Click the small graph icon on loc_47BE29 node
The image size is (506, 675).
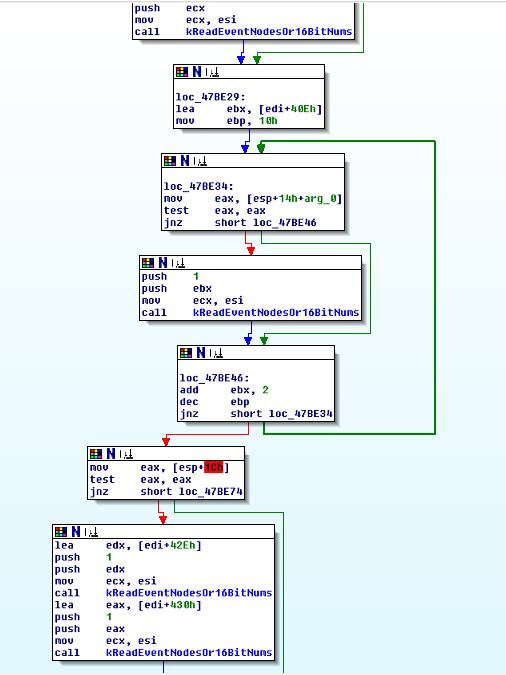[212, 72]
